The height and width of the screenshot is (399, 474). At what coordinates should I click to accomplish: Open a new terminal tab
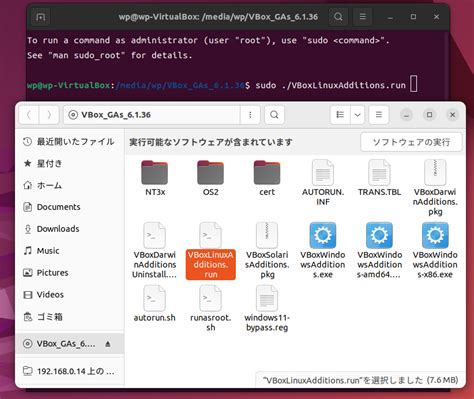point(41,17)
